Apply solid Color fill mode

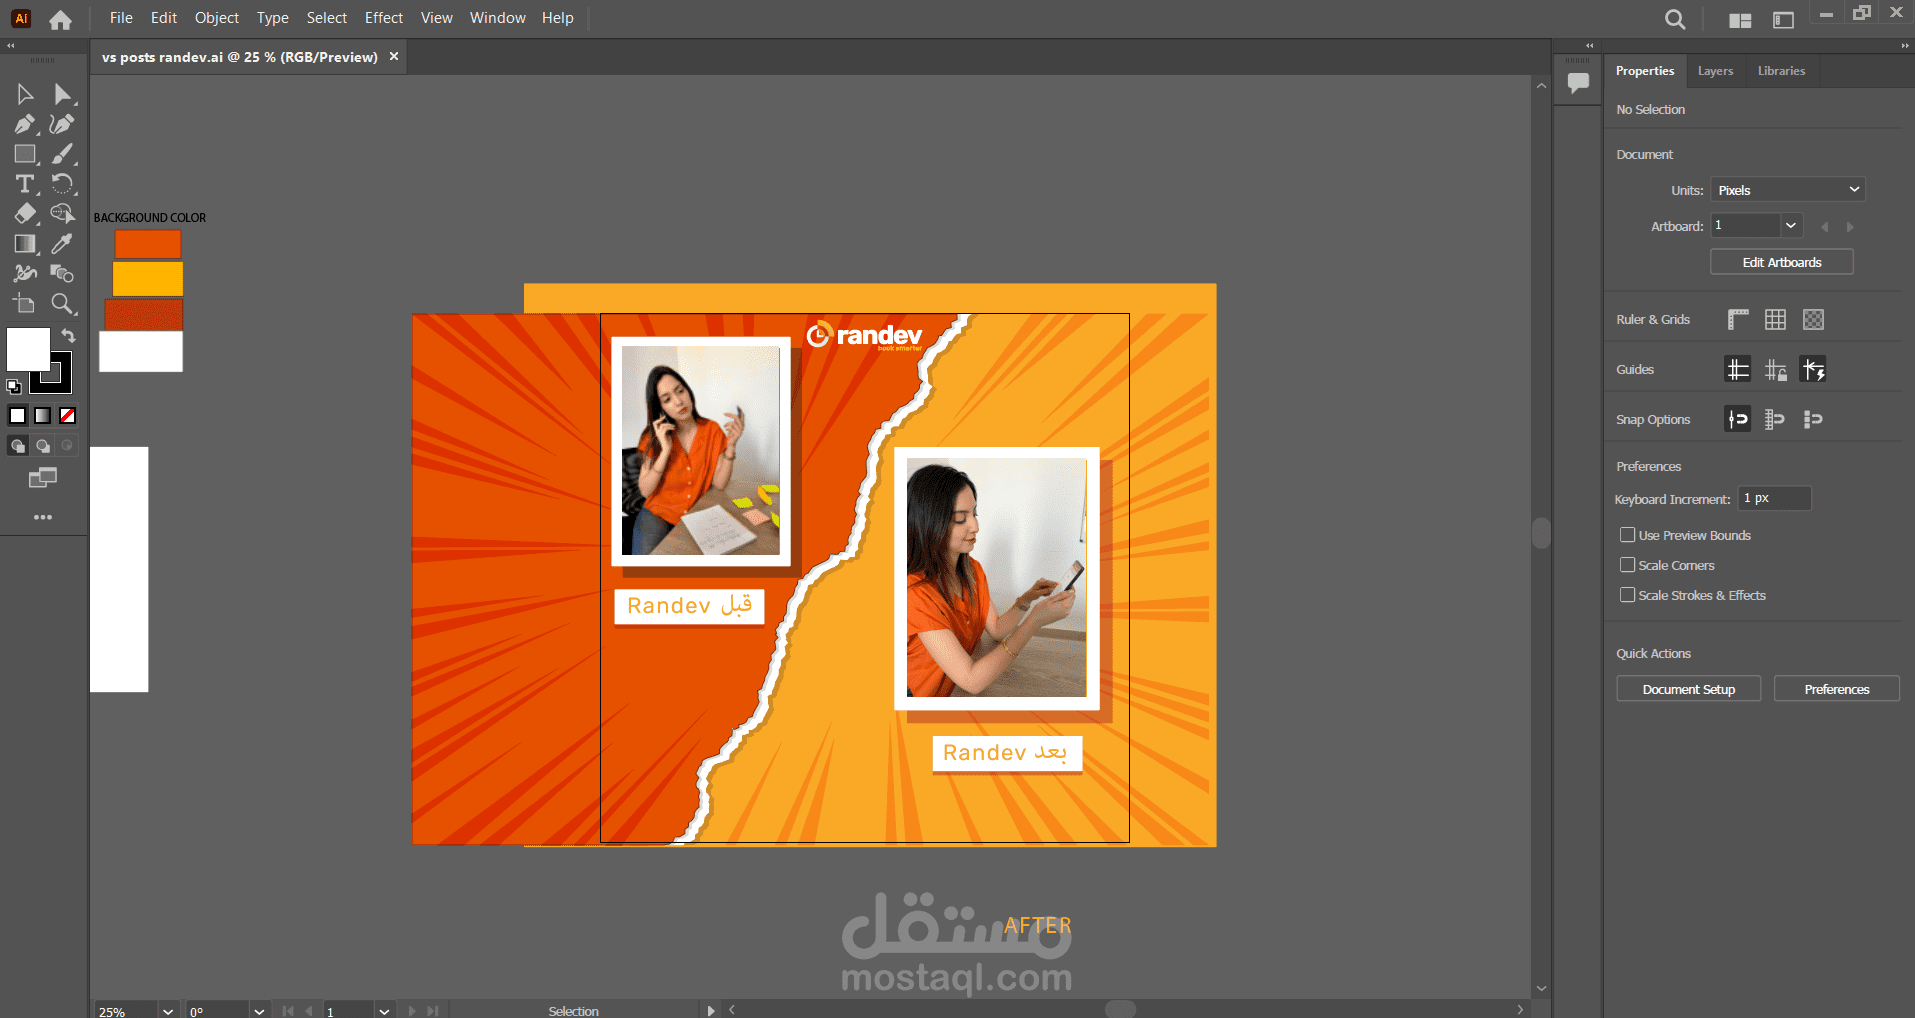[17, 416]
